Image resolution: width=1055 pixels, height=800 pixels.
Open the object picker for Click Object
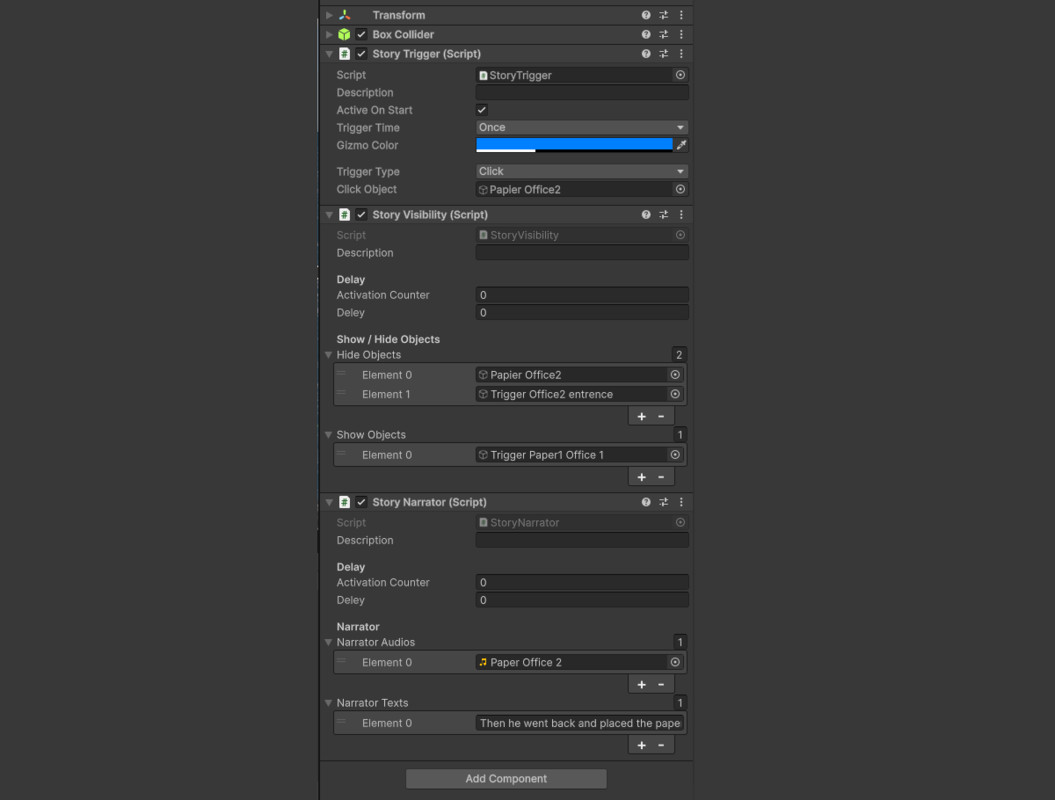[x=680, y=189]
